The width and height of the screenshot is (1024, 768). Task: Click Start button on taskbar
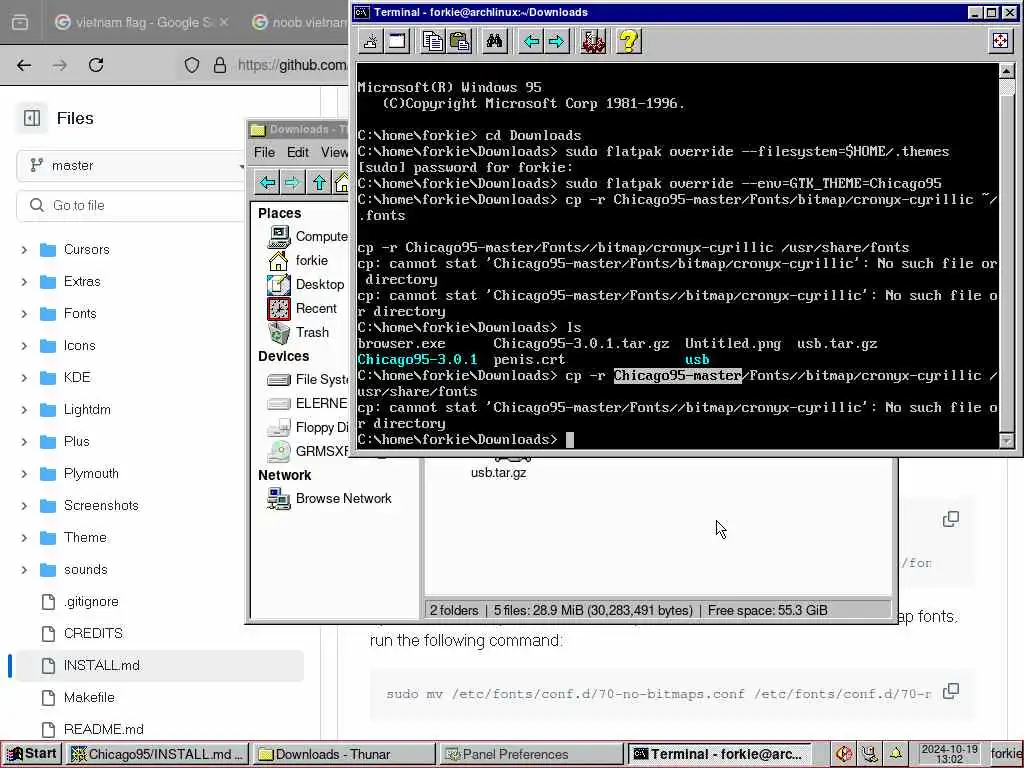(x=32, y=754)
